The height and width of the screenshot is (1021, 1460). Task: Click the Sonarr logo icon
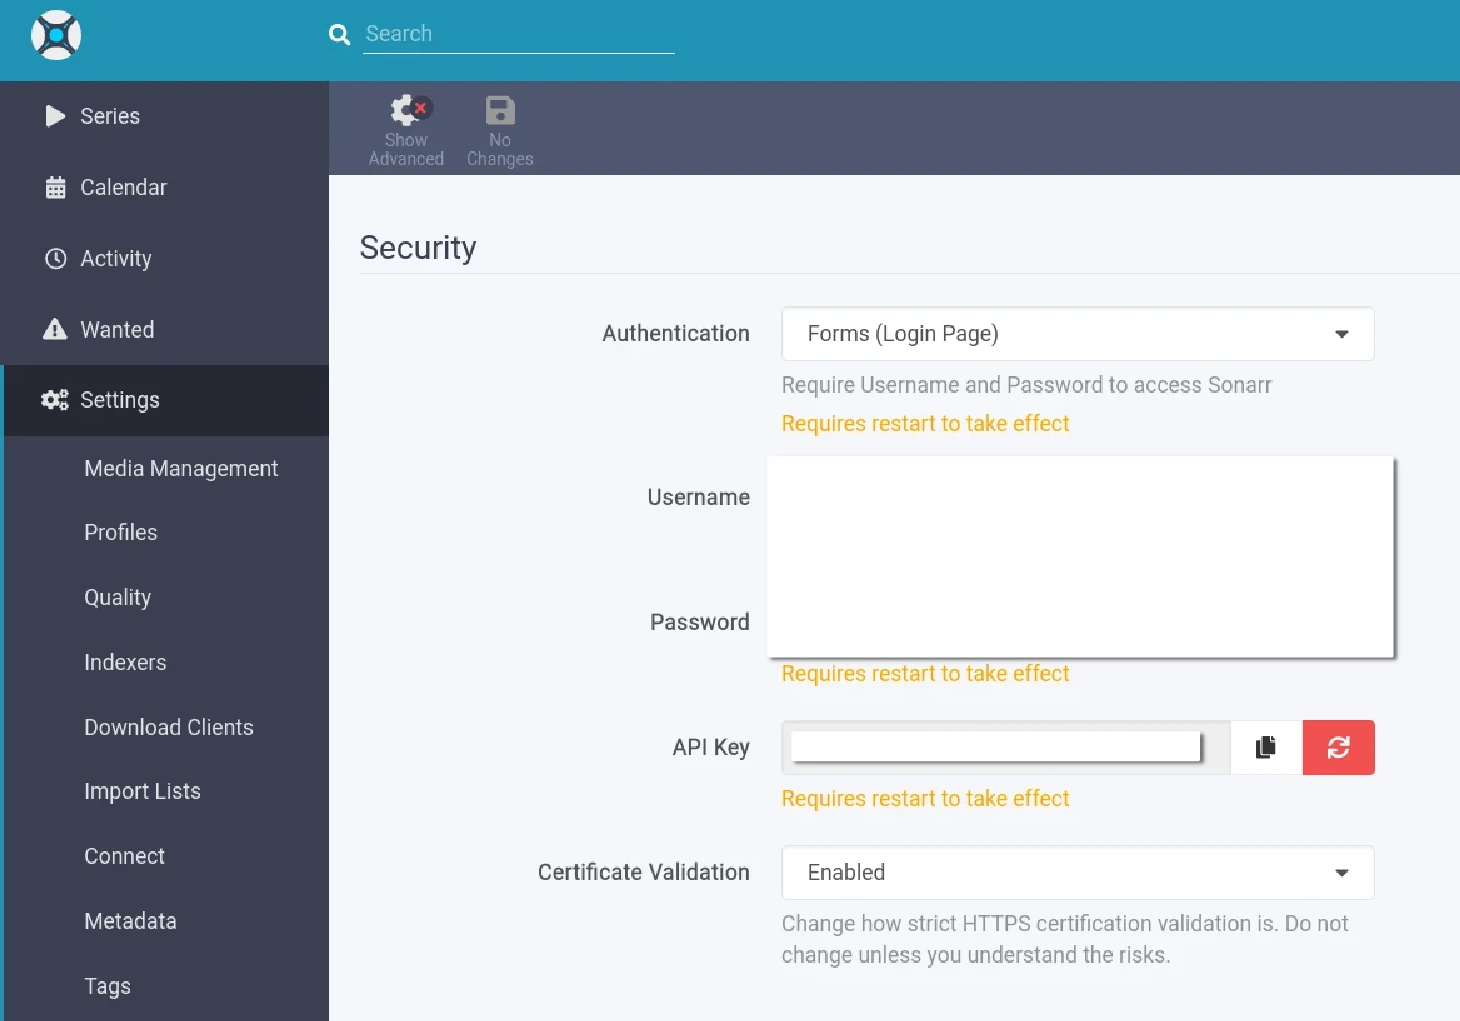56,35
